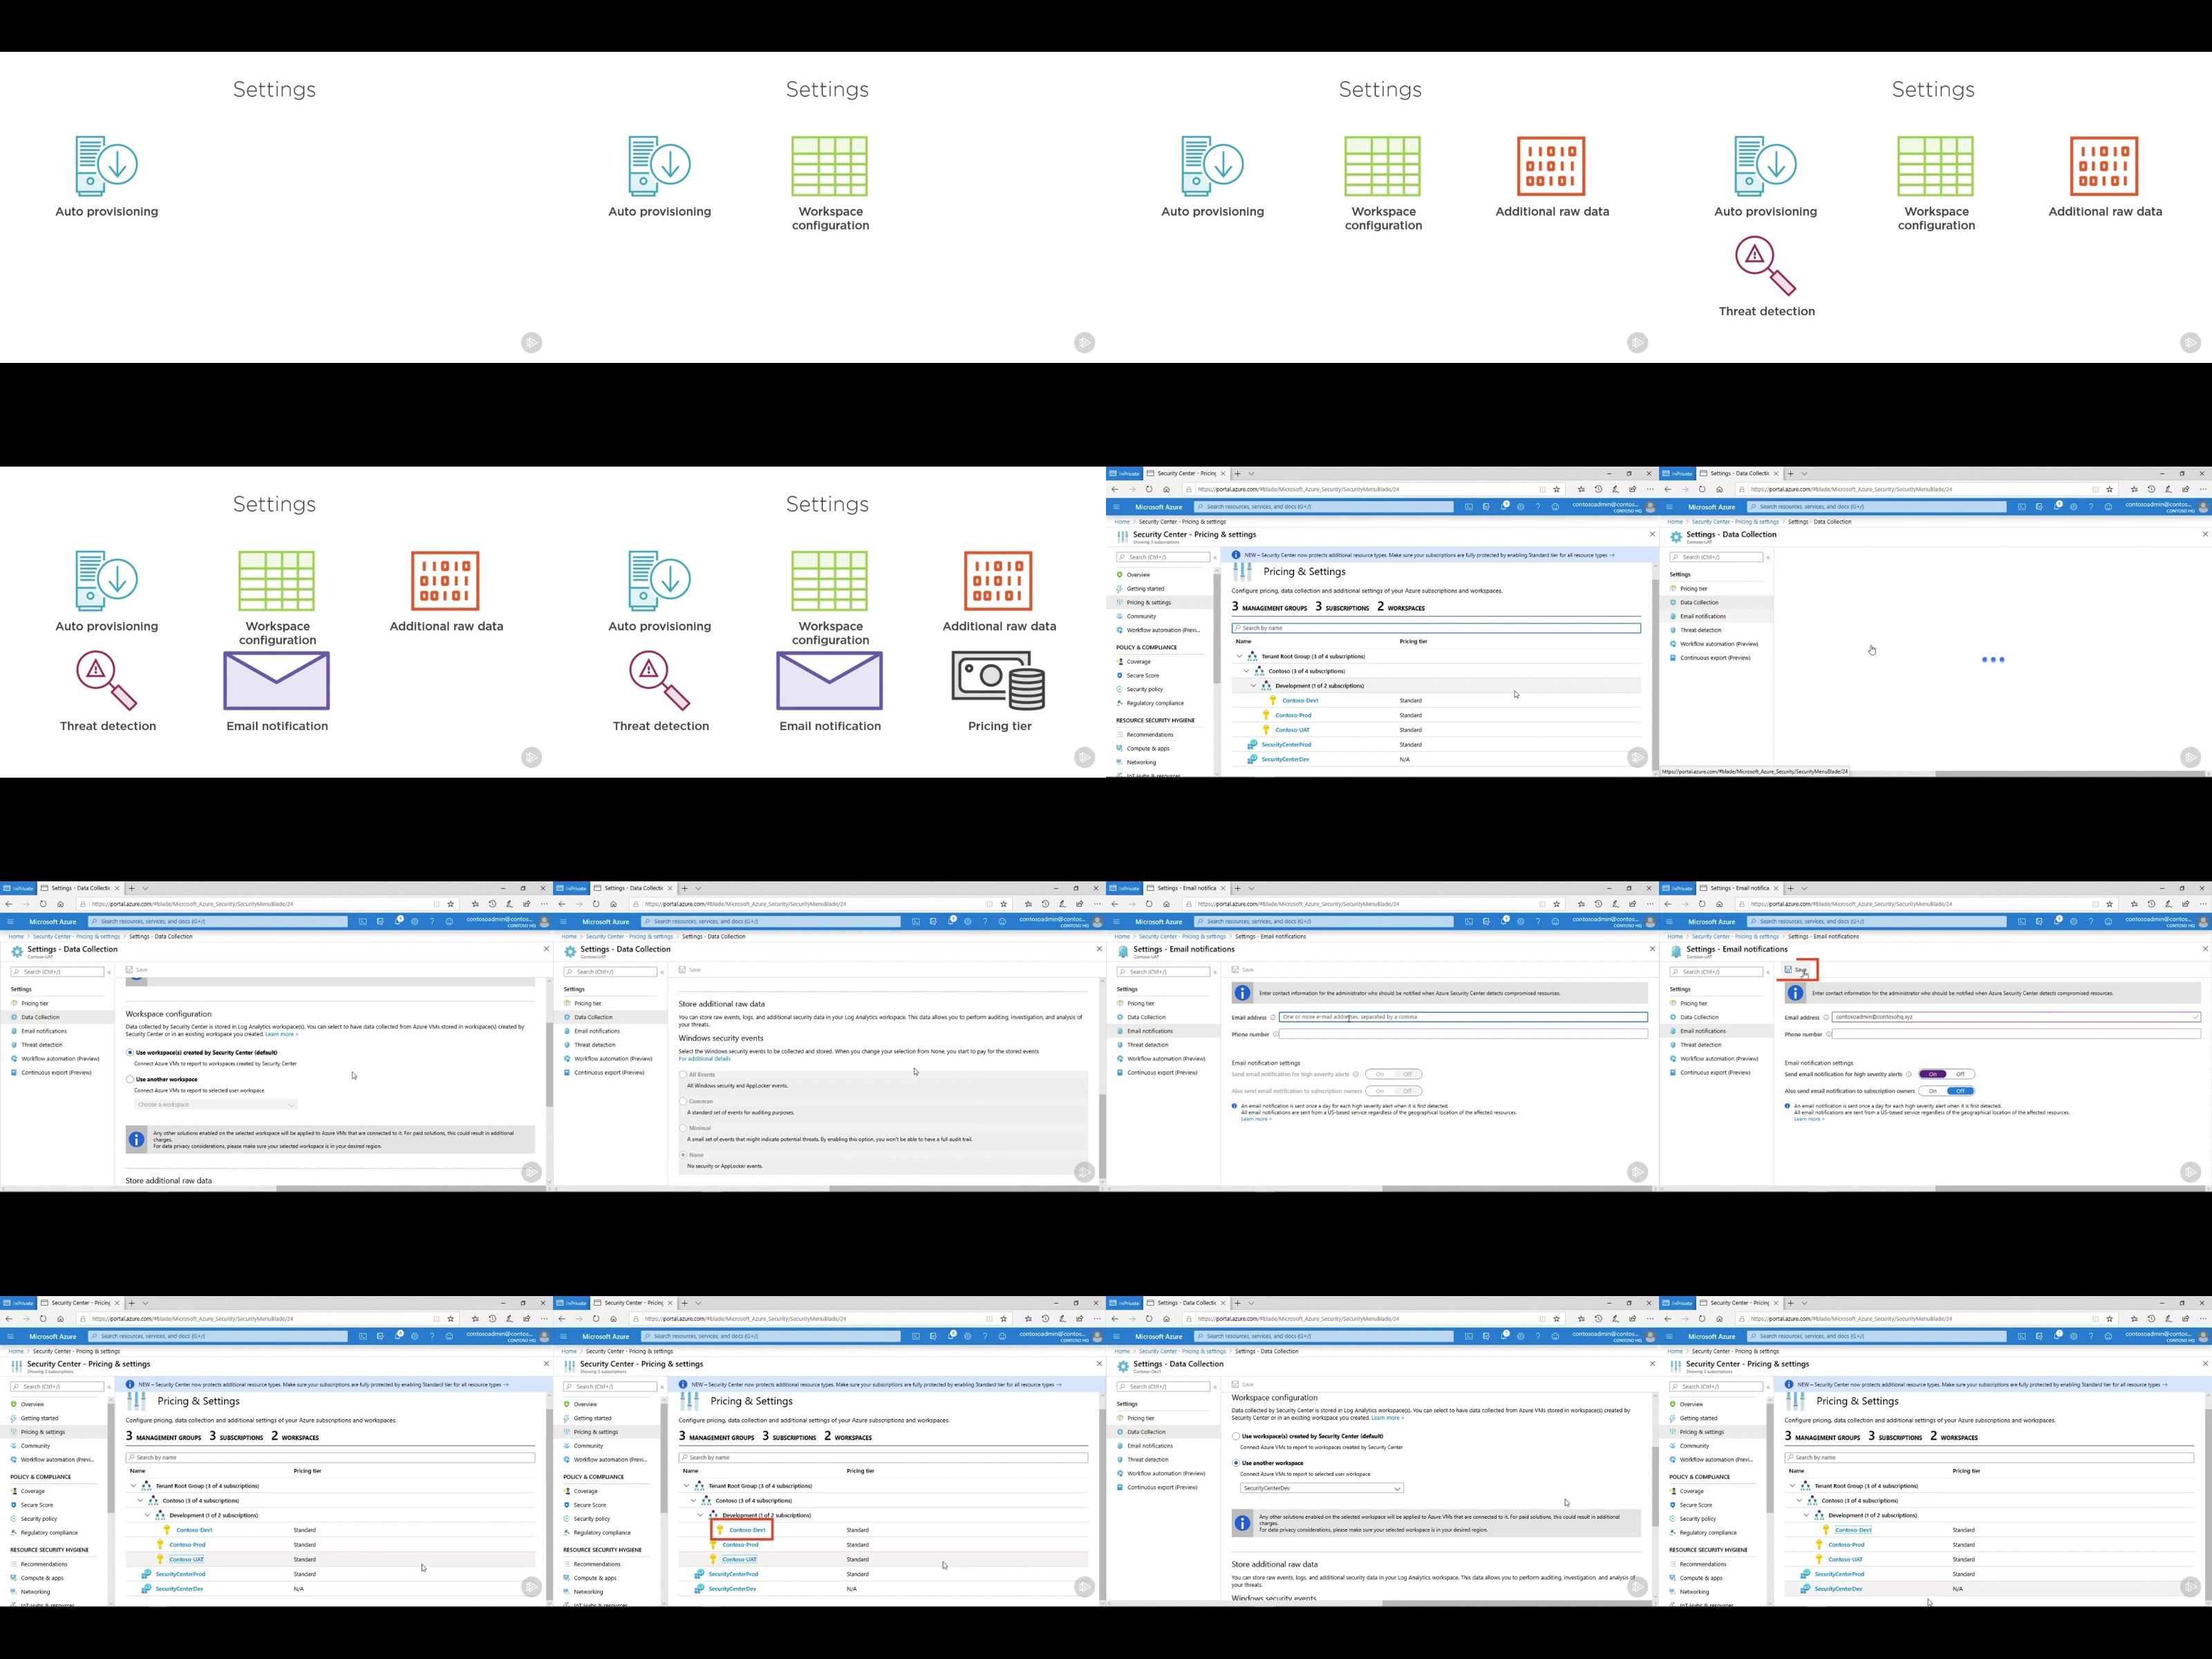The height and width of the screenshot is (1659, 2212).
Task: Open Email notifications in the still-loading blade's sidebar
Action: pos(1703,616)
